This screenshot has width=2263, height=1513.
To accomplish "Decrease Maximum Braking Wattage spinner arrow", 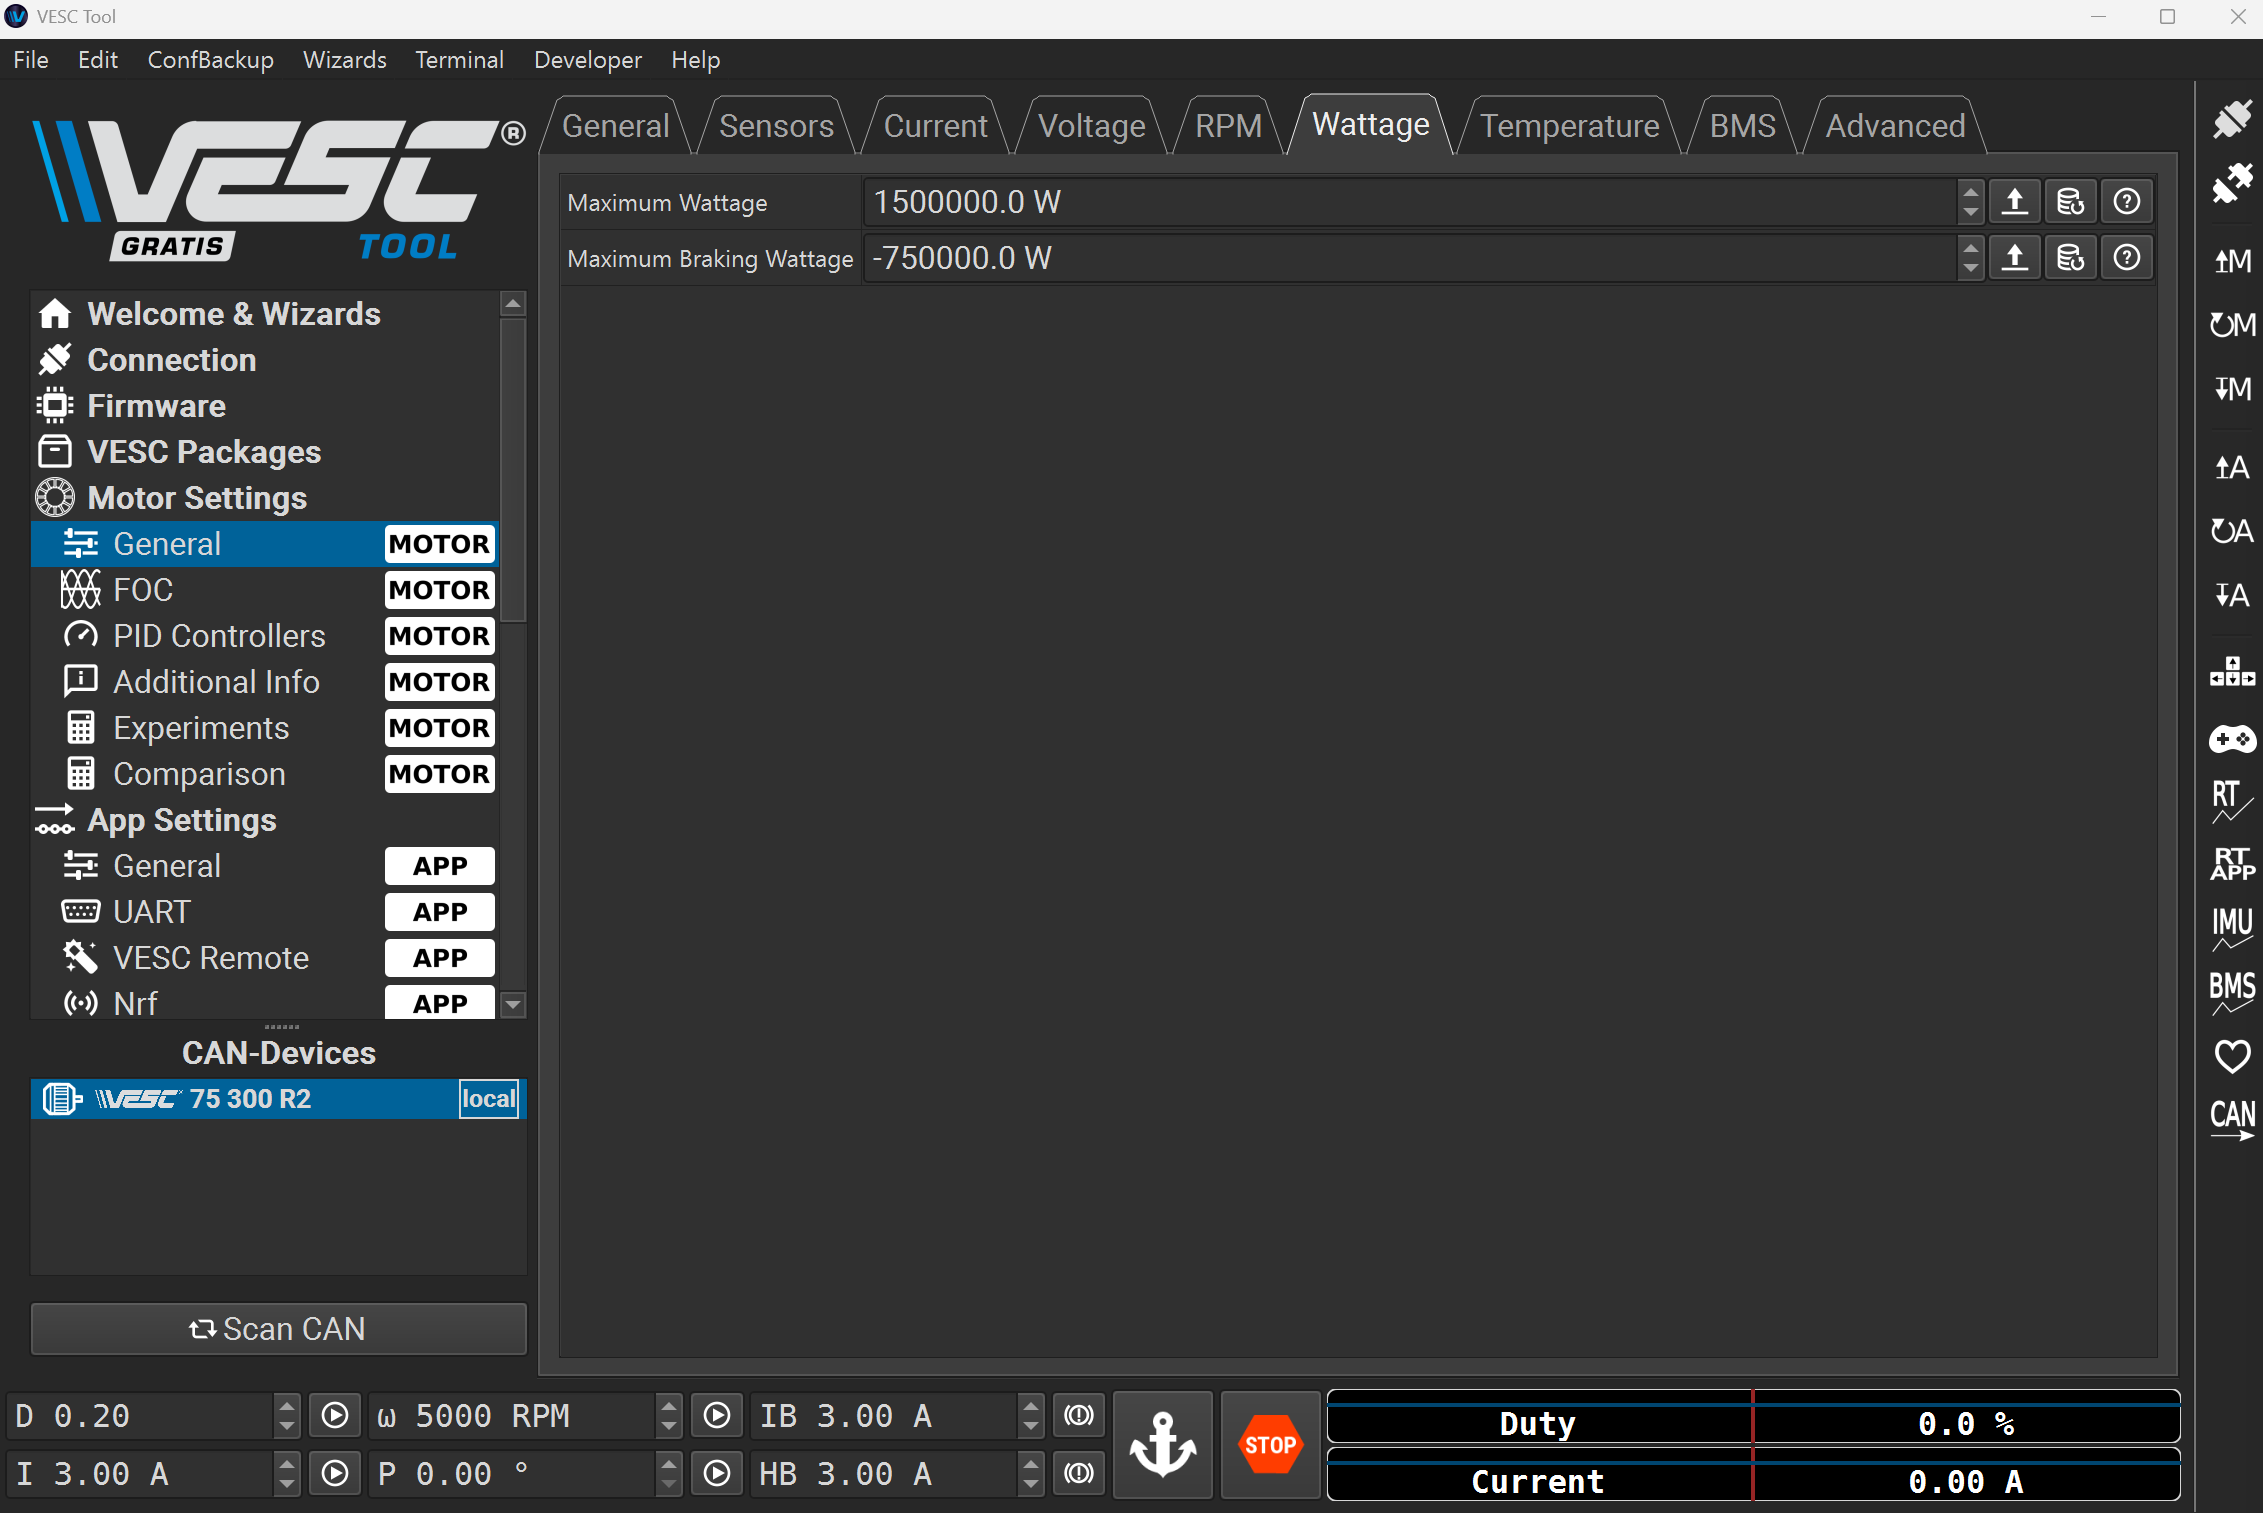I will (x=1969, y=269).
